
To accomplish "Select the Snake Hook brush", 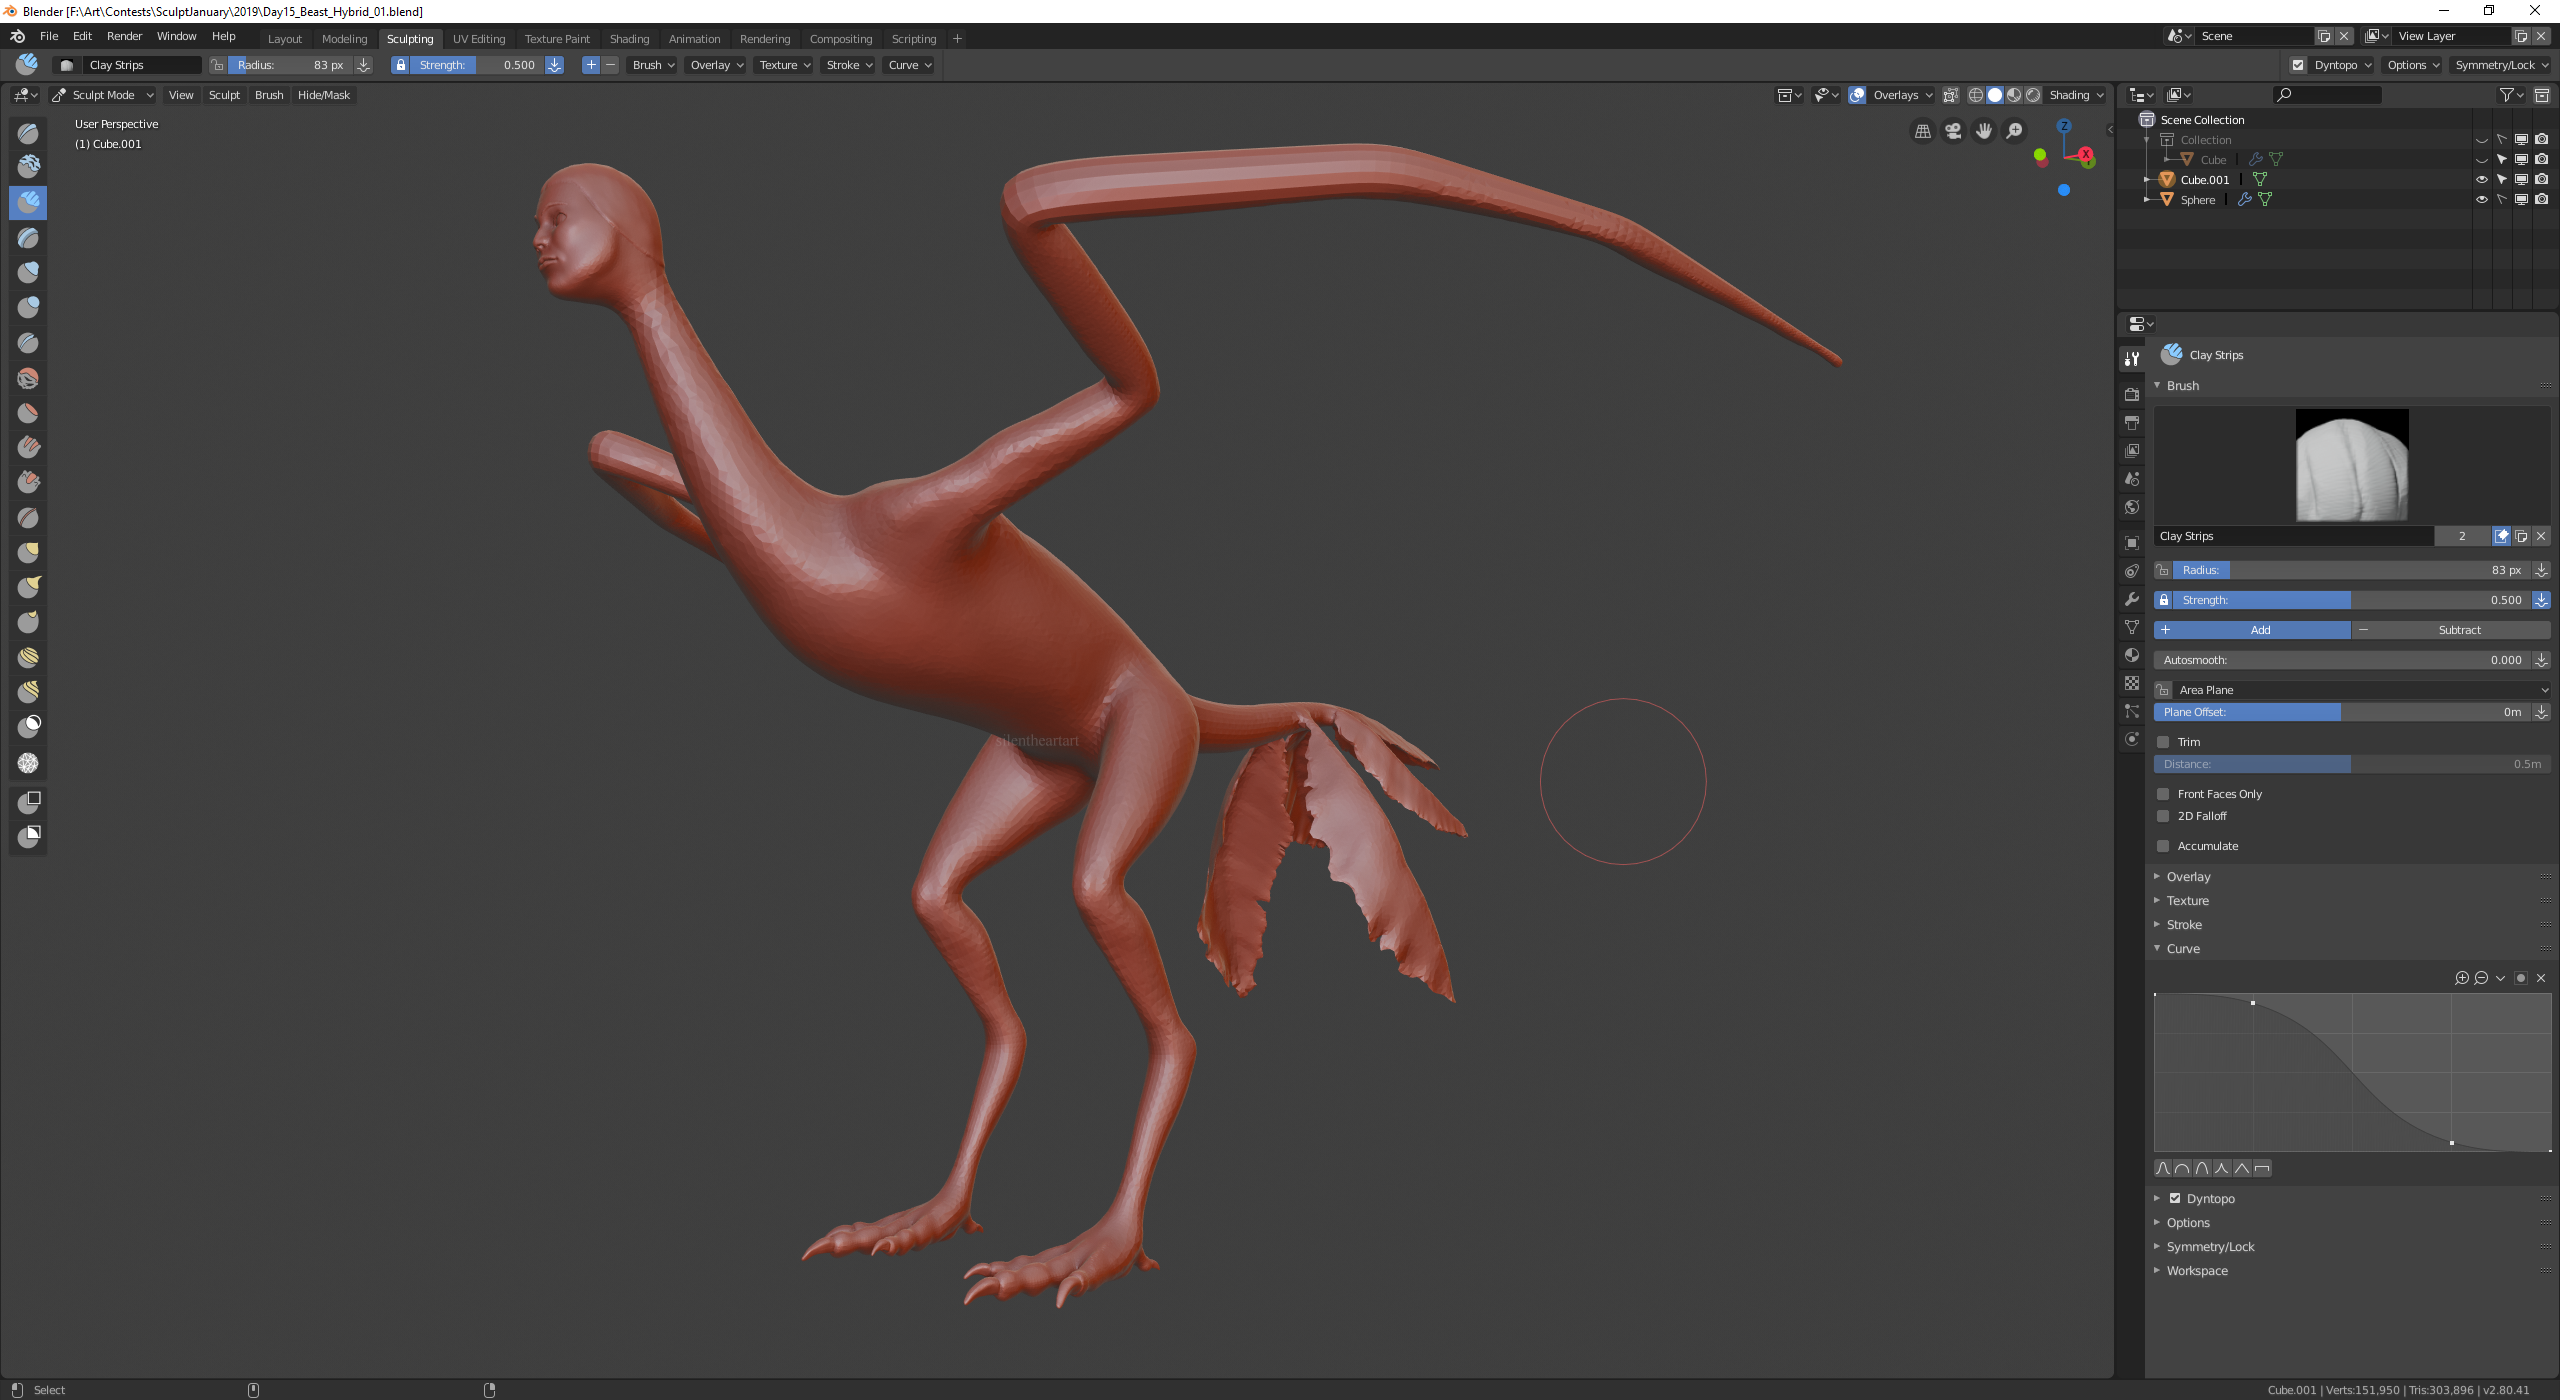I will coord(28,587).
